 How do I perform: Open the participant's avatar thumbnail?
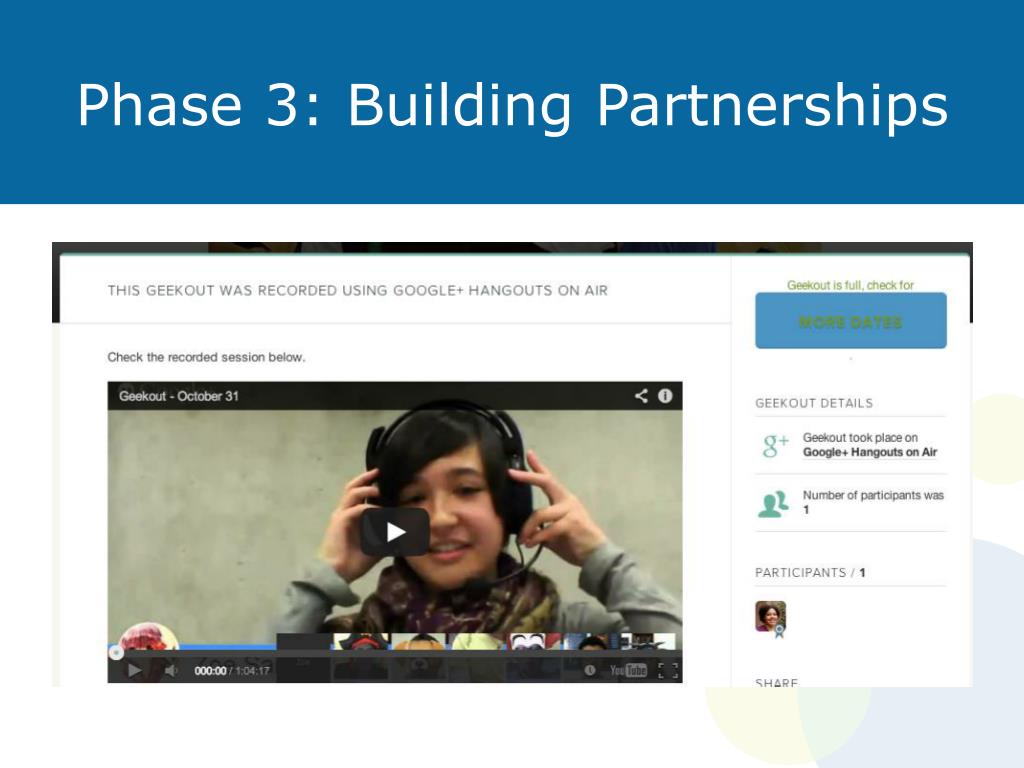771,618
